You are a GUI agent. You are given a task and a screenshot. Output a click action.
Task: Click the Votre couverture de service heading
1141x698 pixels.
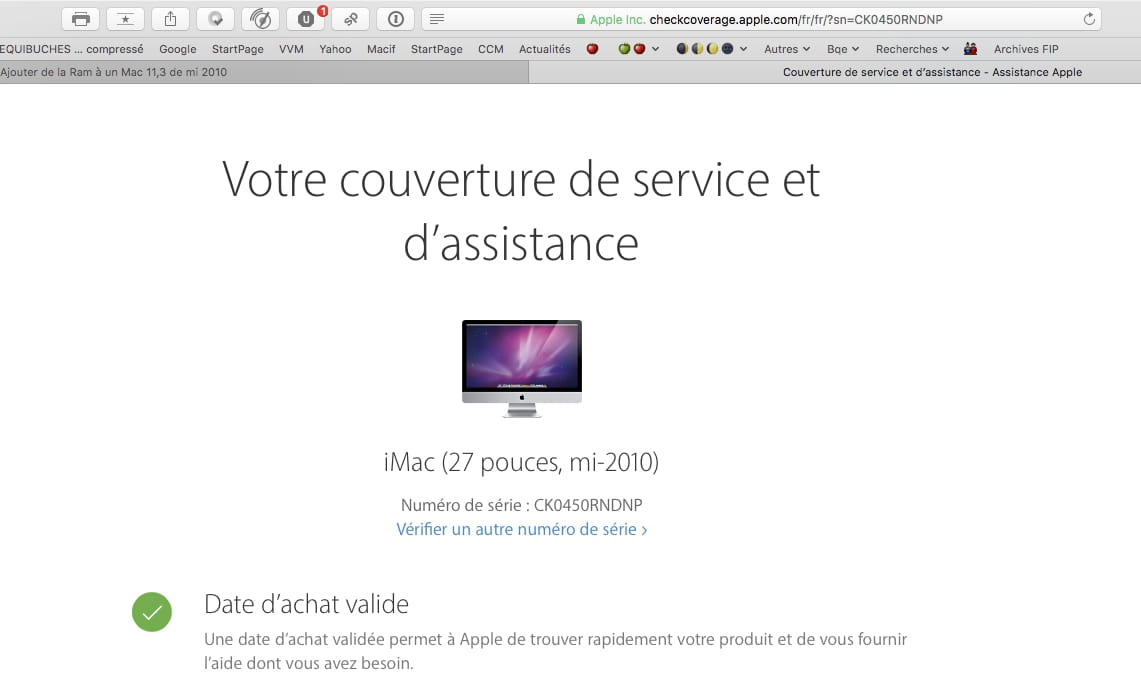(521, 211)
